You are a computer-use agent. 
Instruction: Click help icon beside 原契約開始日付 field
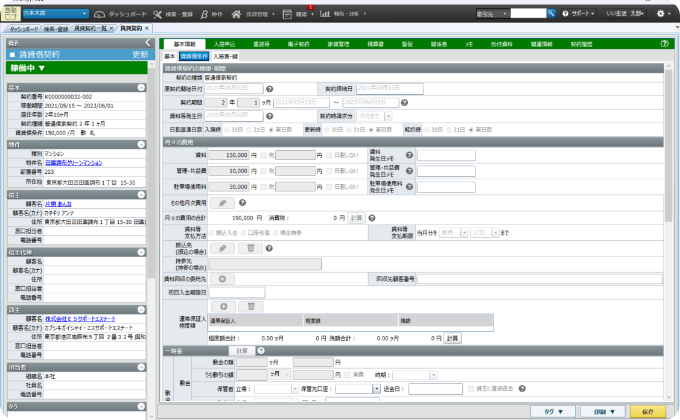click(269, 89)
